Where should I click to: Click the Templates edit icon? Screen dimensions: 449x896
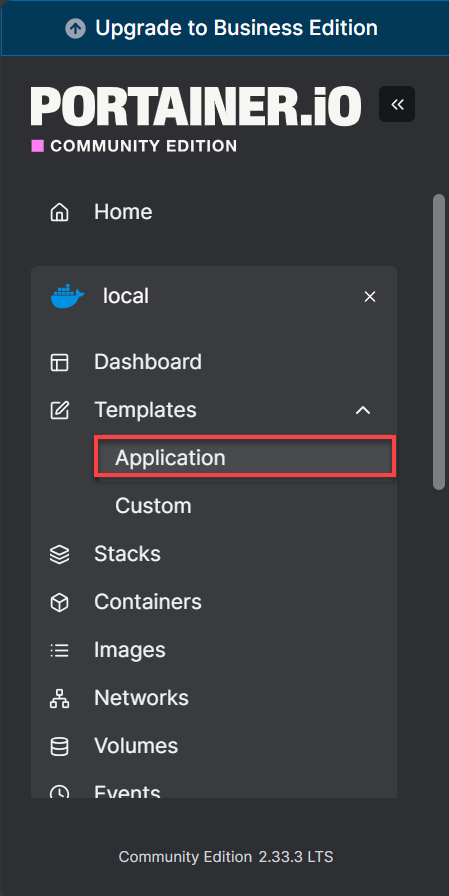point(59,410)
